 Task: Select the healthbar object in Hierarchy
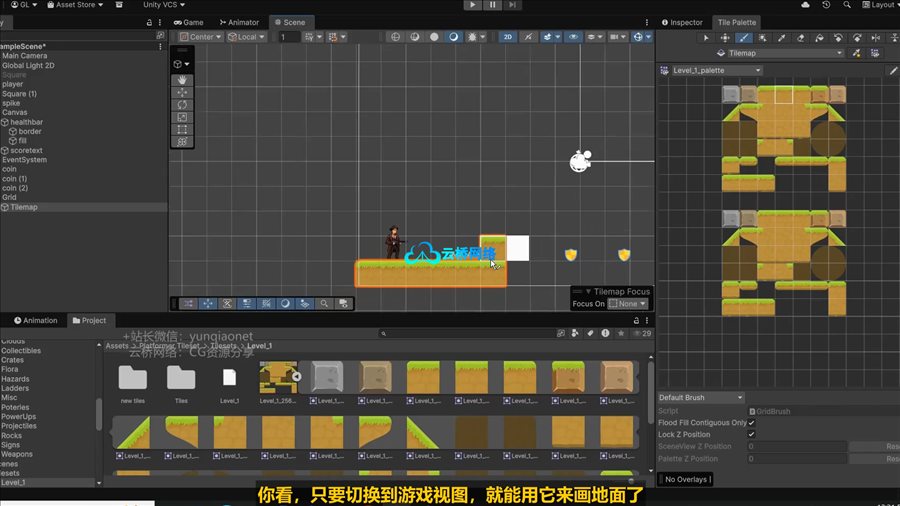pyautogui.click(x=28, y=122)
